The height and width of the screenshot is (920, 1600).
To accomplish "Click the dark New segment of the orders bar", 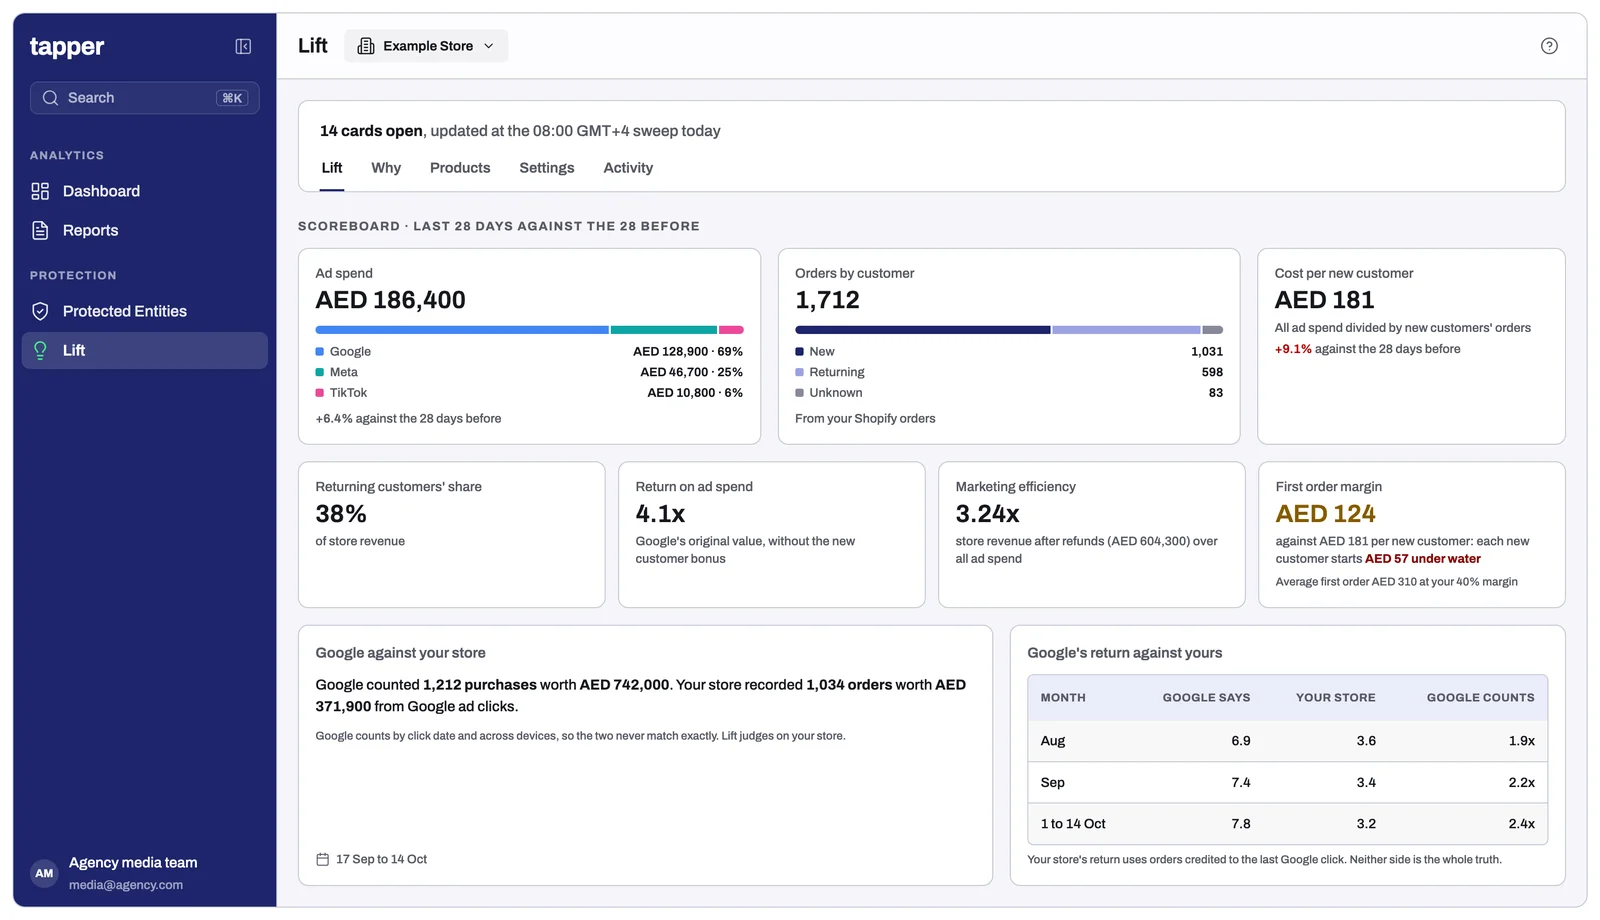I will click(923, 329).
